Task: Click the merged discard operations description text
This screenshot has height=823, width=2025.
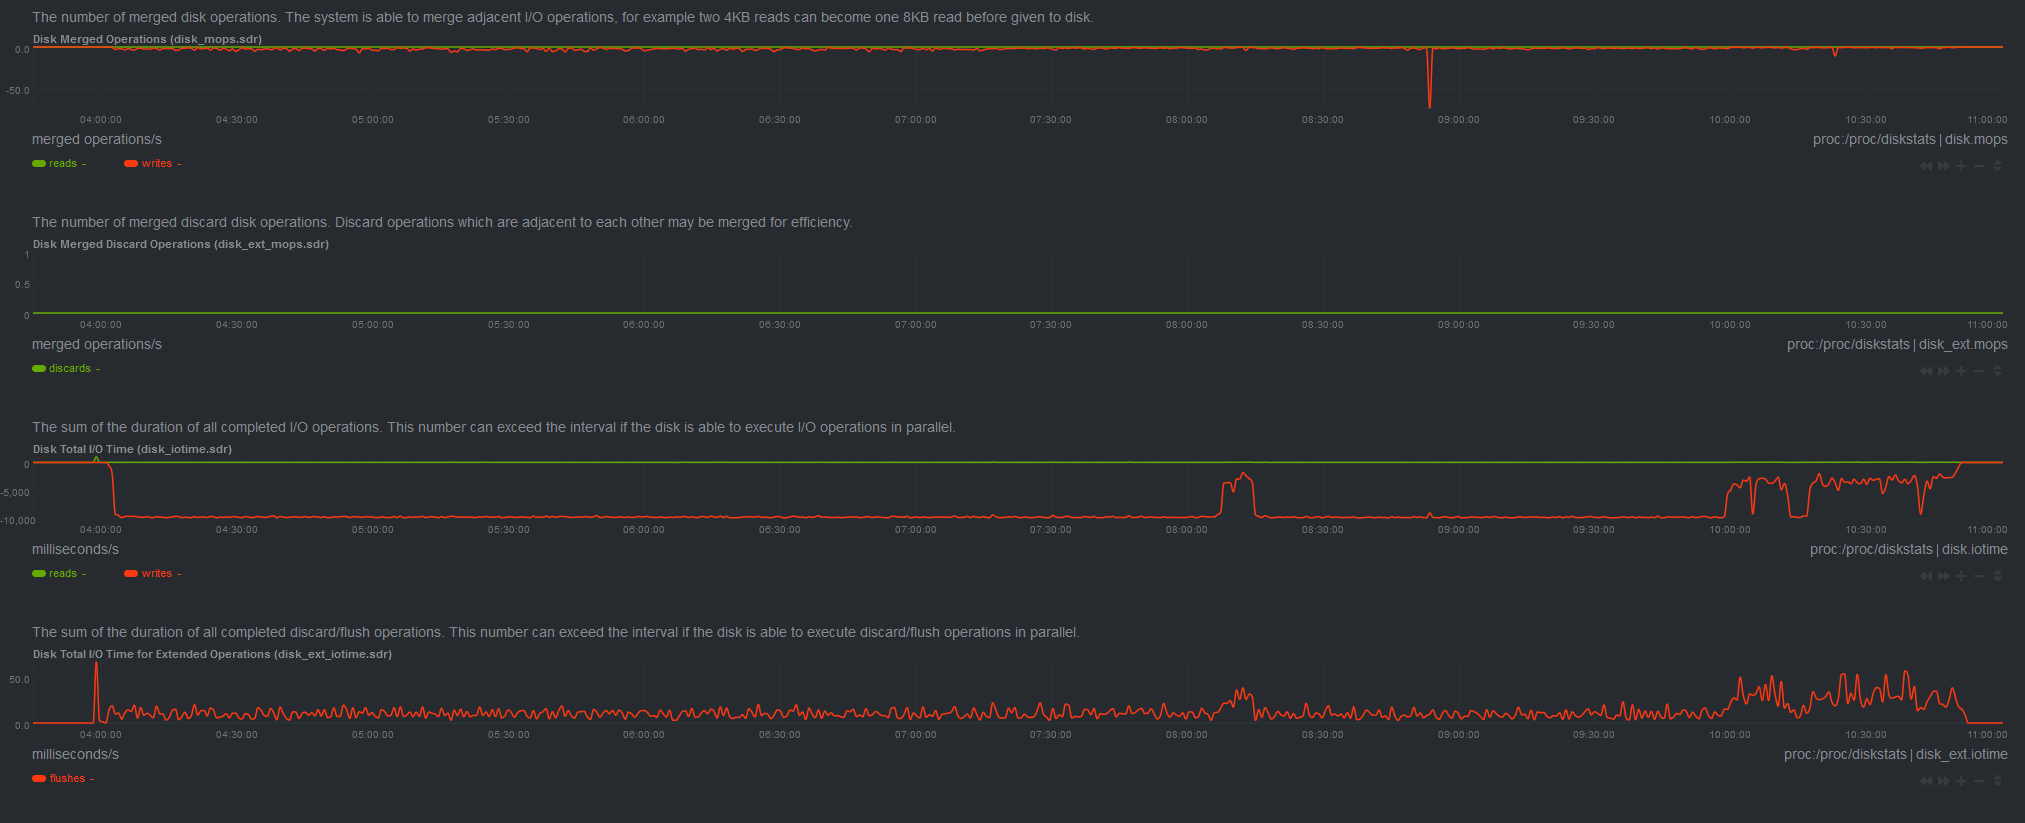Action: (442, 223)
